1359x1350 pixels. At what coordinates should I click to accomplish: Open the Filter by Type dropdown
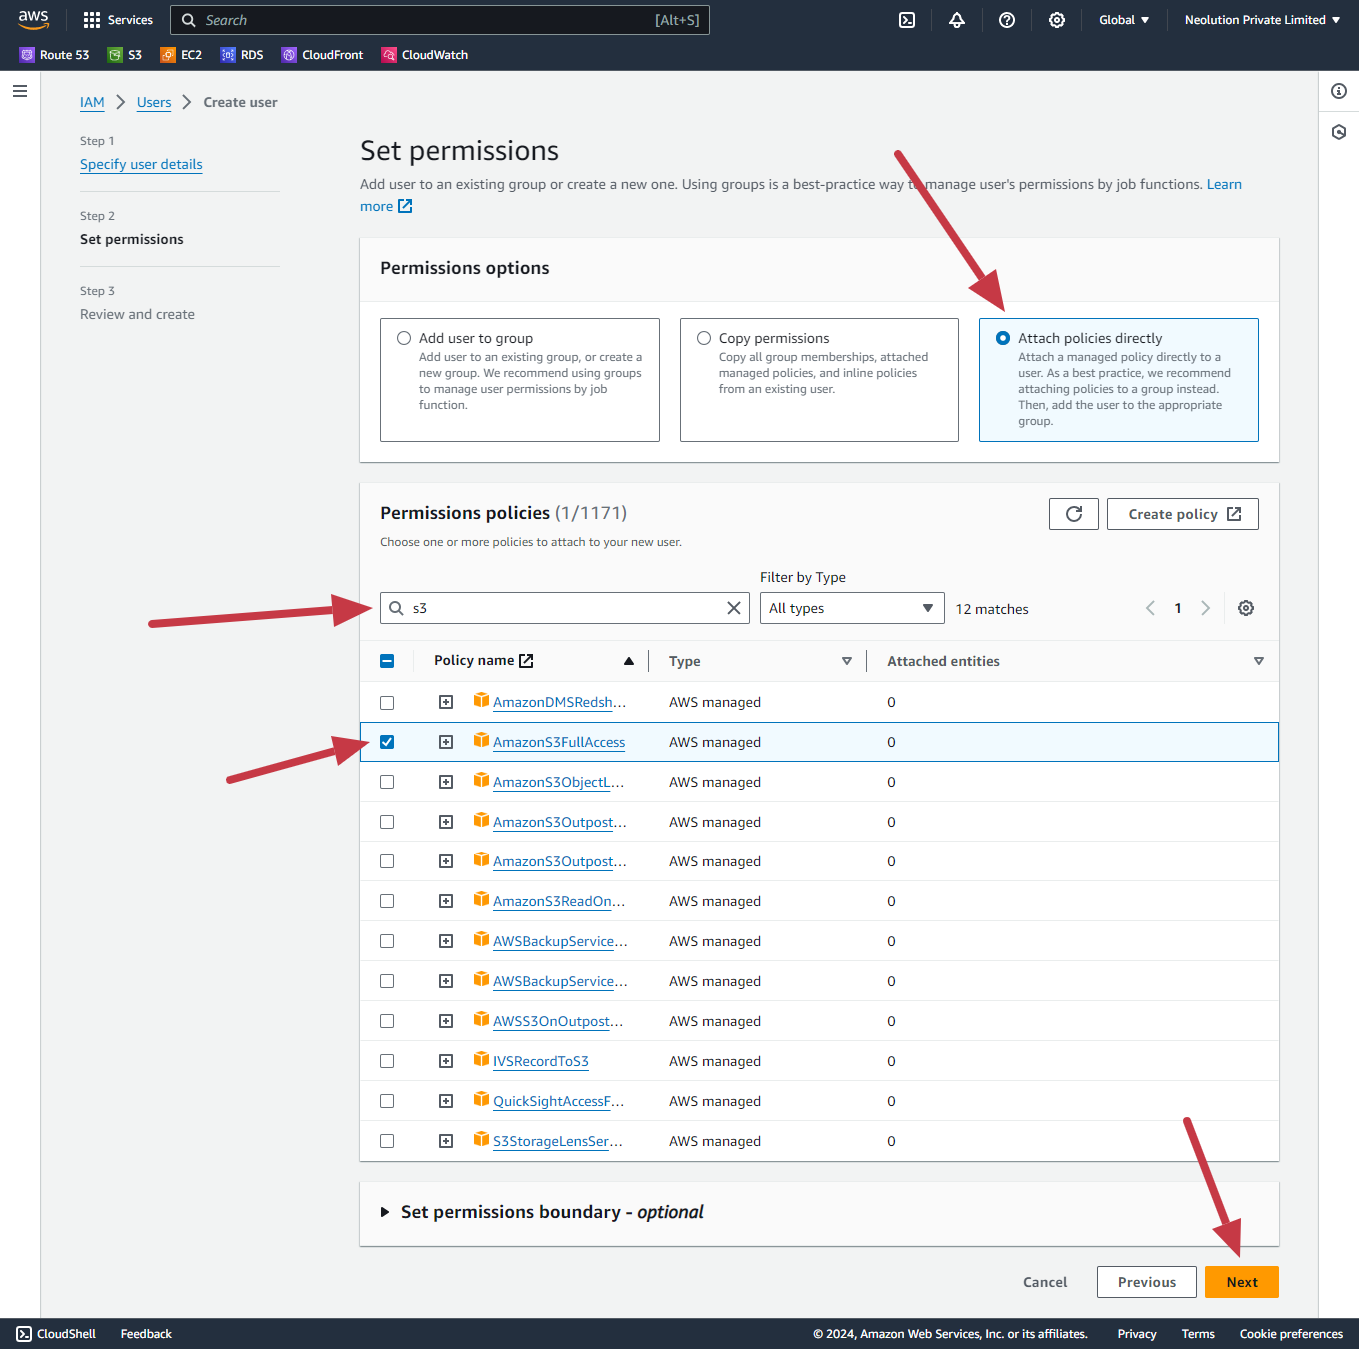(x=851, y=608)
